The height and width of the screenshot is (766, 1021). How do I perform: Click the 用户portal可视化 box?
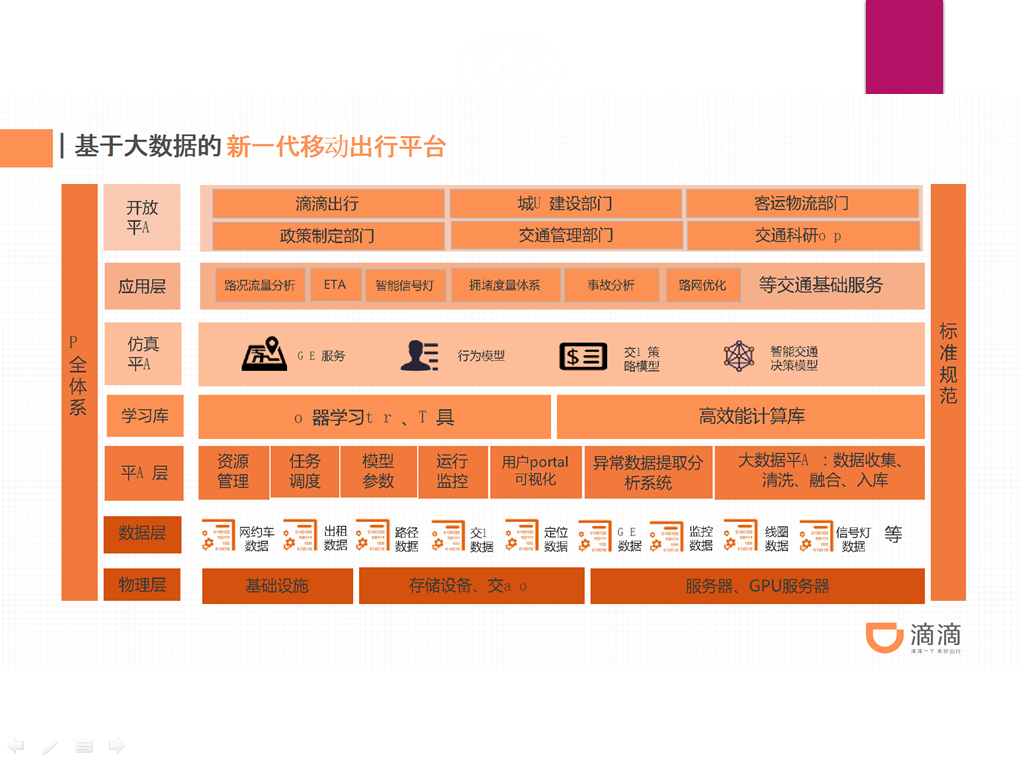(x=535, y=472)
